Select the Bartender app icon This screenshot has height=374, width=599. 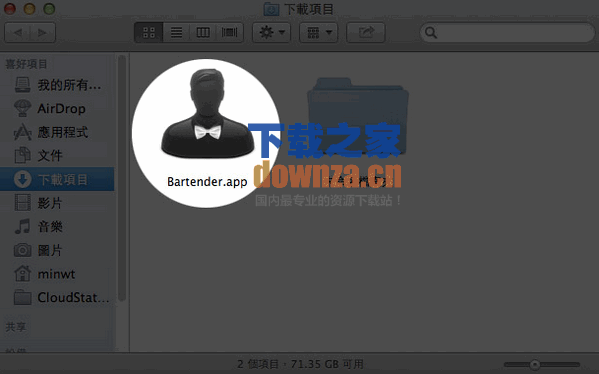[x=207, y=114]
